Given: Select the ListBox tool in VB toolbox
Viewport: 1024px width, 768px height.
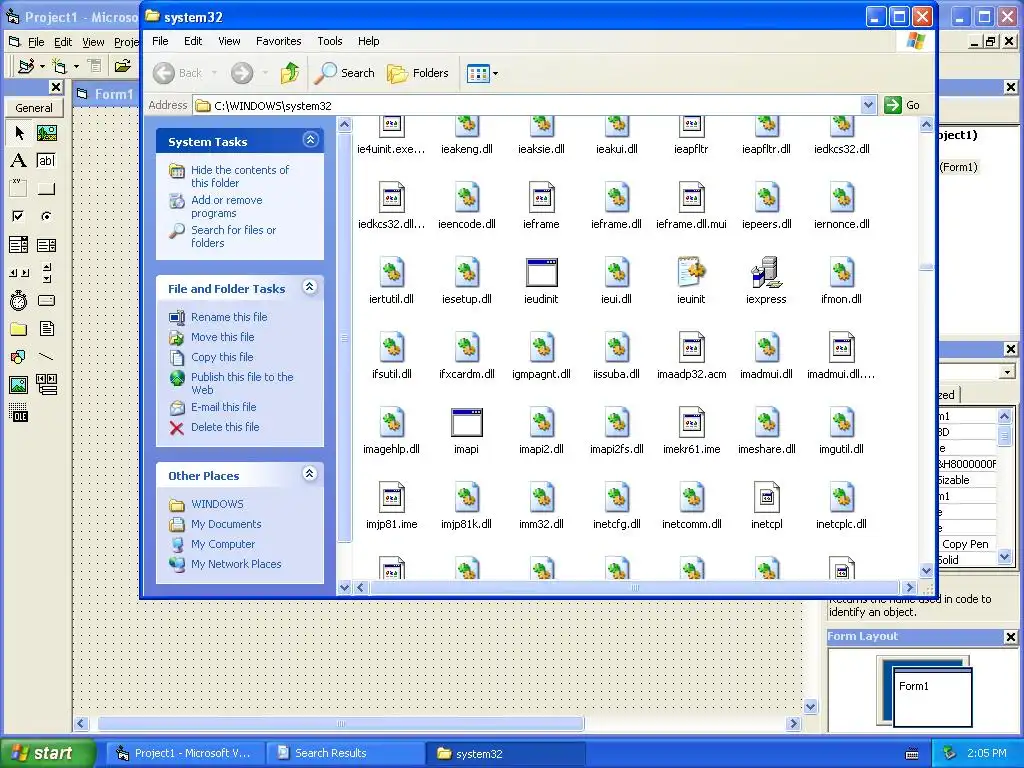Looking at the screenshot, I should [x=46, y=245].
